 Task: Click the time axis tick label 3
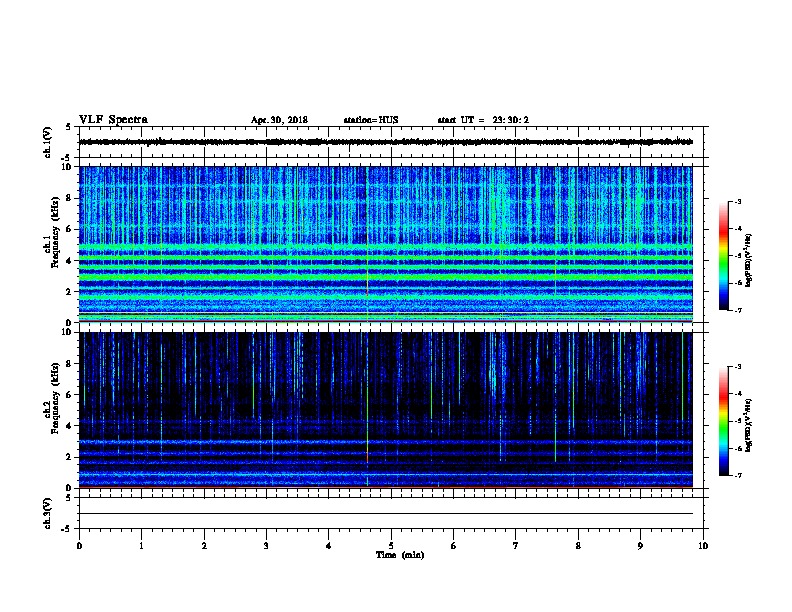(266, 546)
